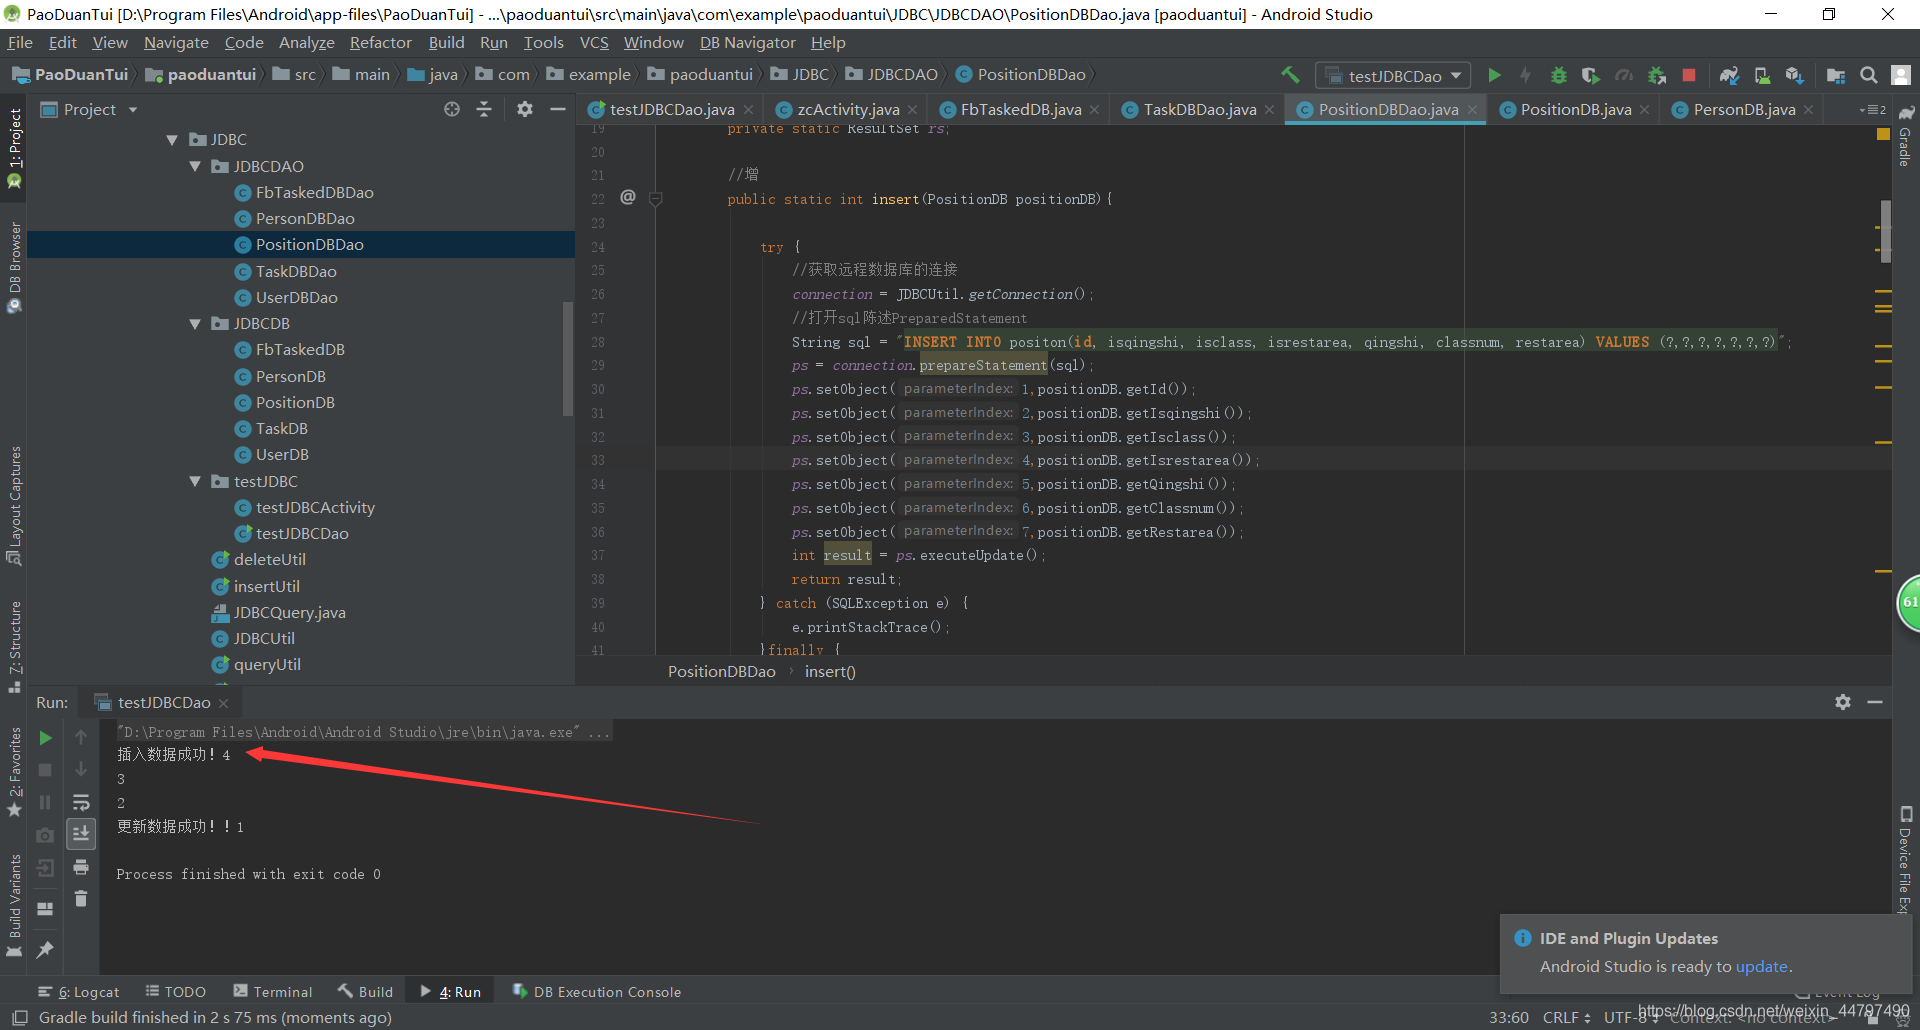
Task: Toggle the 2: Favorites tool window
Action: tap(14, 772)
